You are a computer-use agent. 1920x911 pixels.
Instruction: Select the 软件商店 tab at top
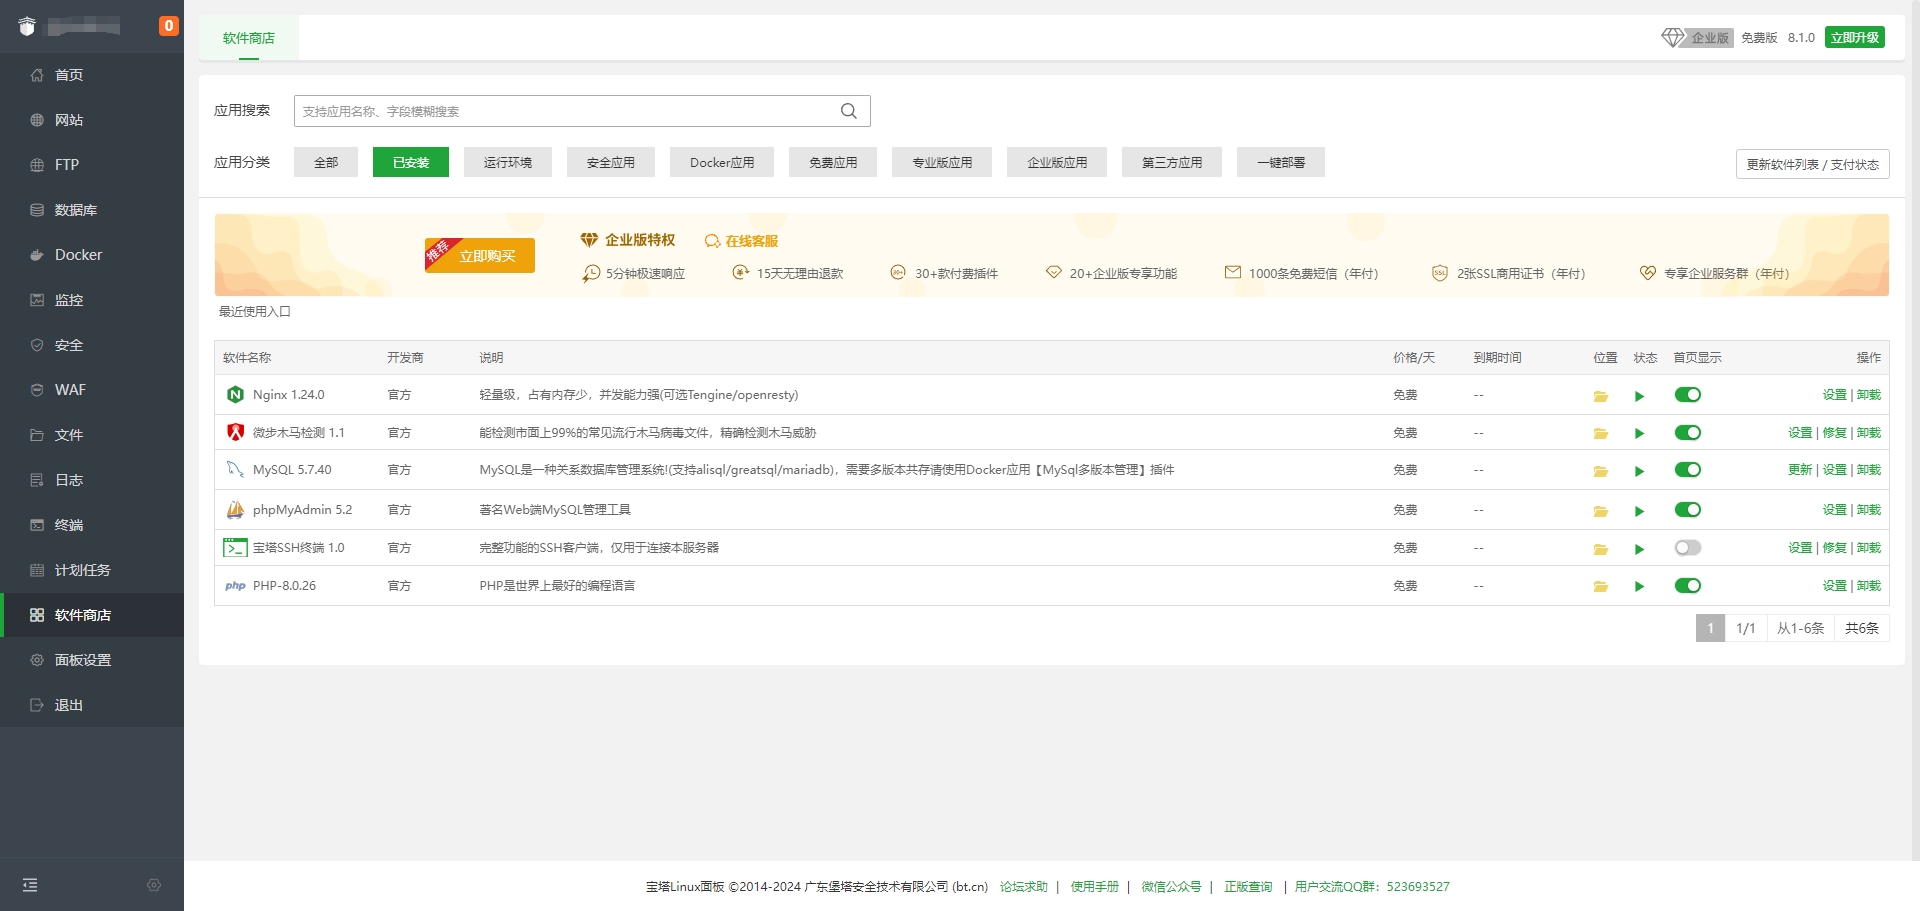pos(249,38)
